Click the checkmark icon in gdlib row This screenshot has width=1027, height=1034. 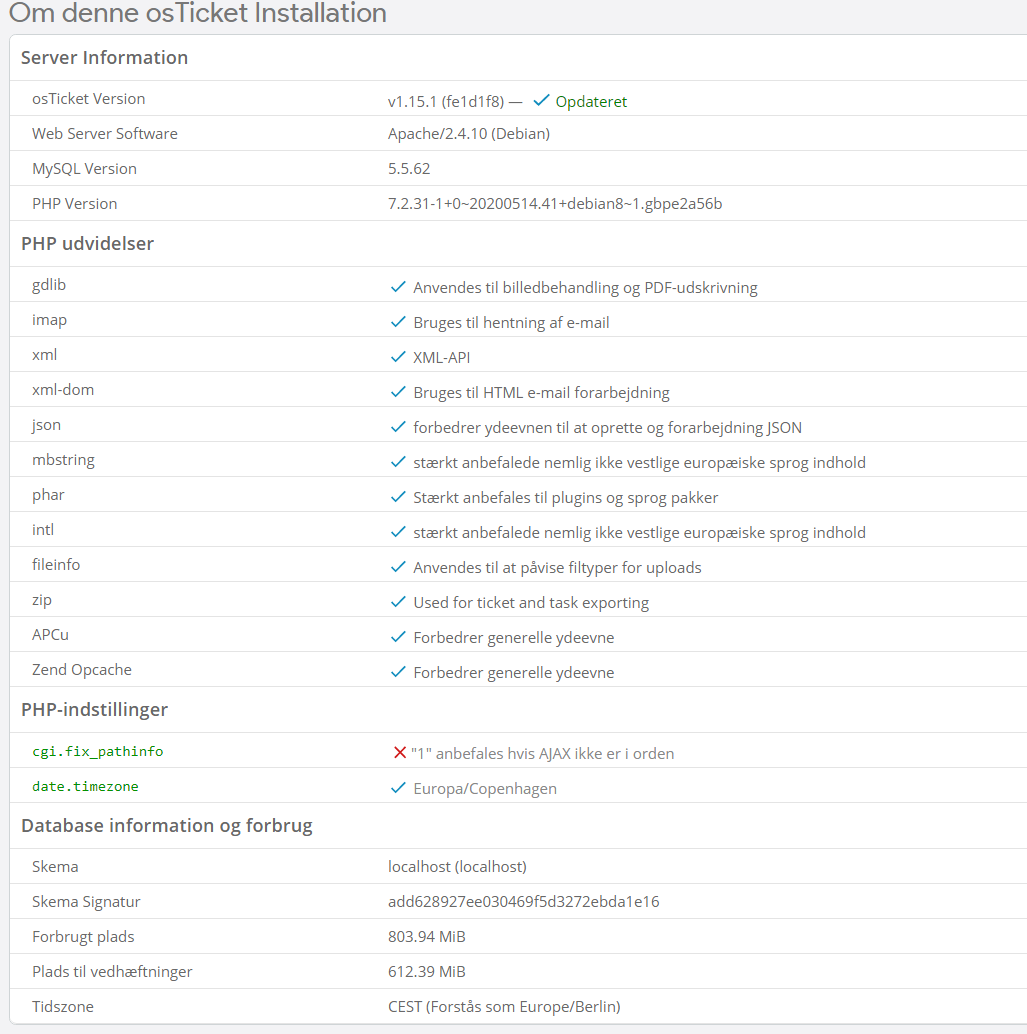tap(398, 287)
